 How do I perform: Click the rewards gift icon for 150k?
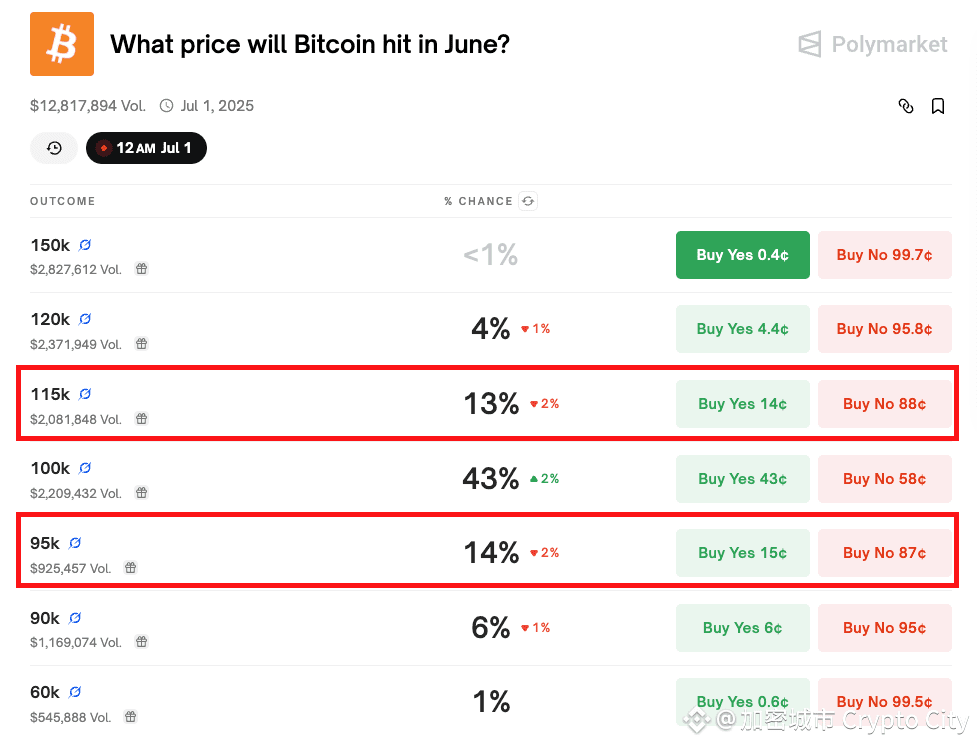pyautogui.click(x=142, y=269)
